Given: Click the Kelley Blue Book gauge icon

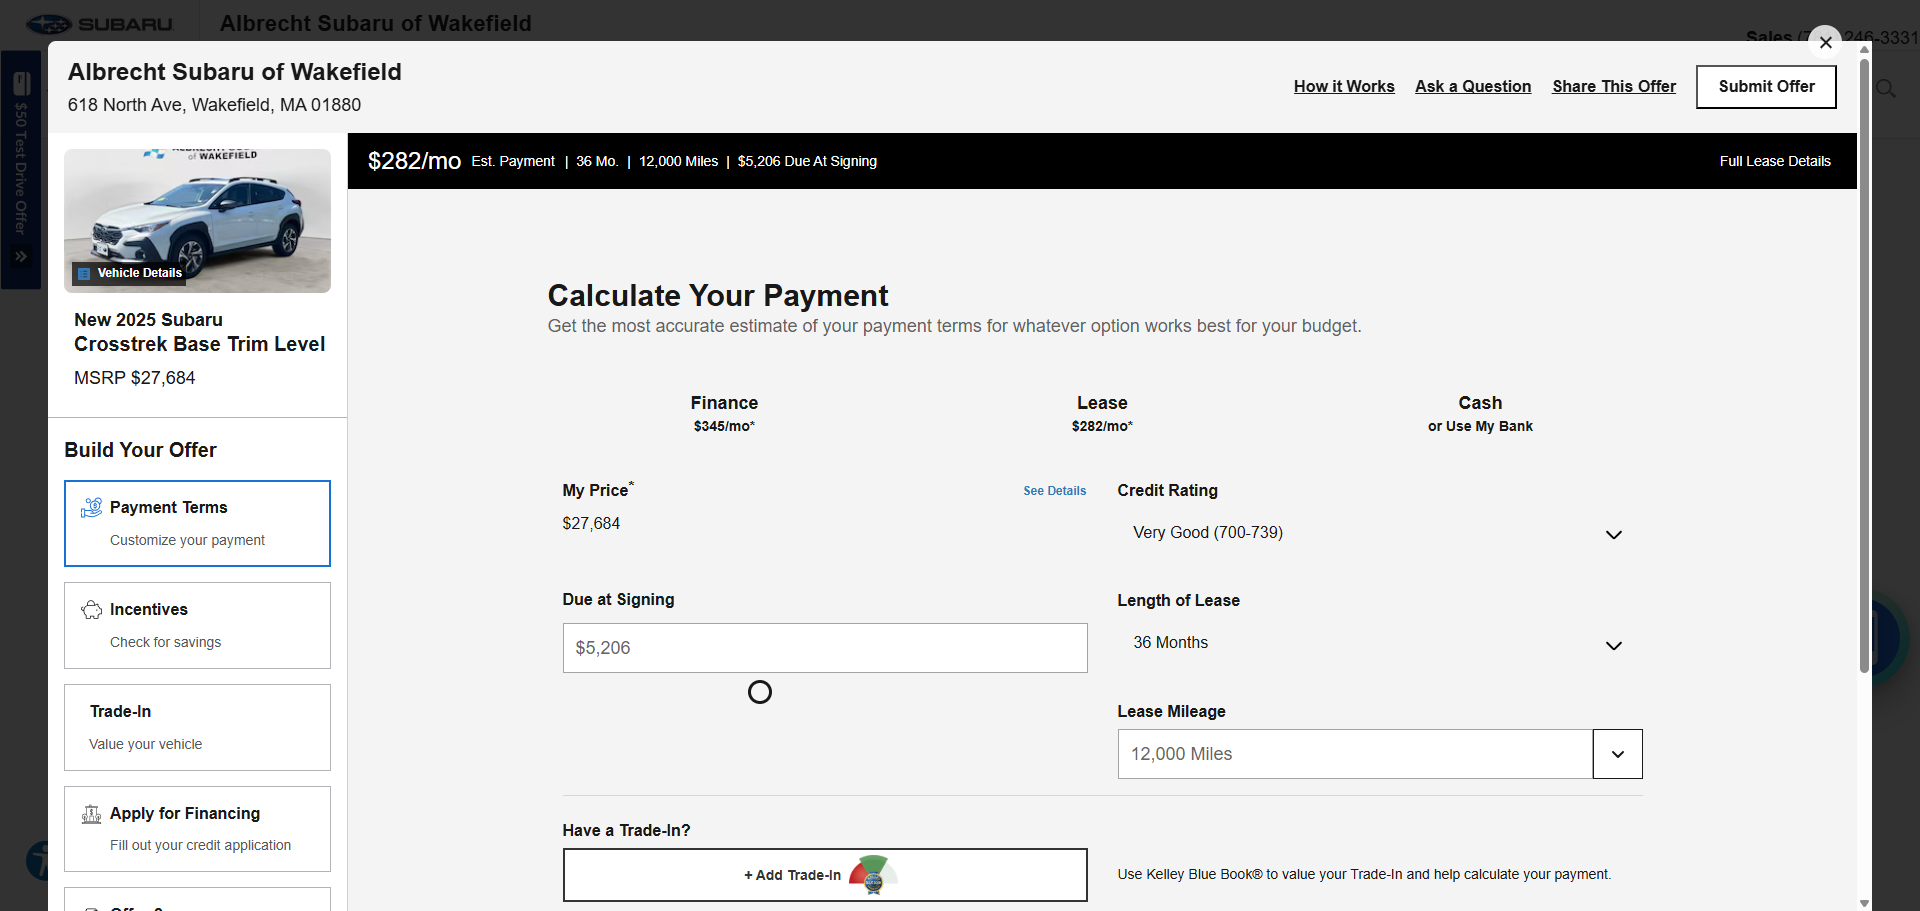Looking at the screenshot, I should 872,874.
